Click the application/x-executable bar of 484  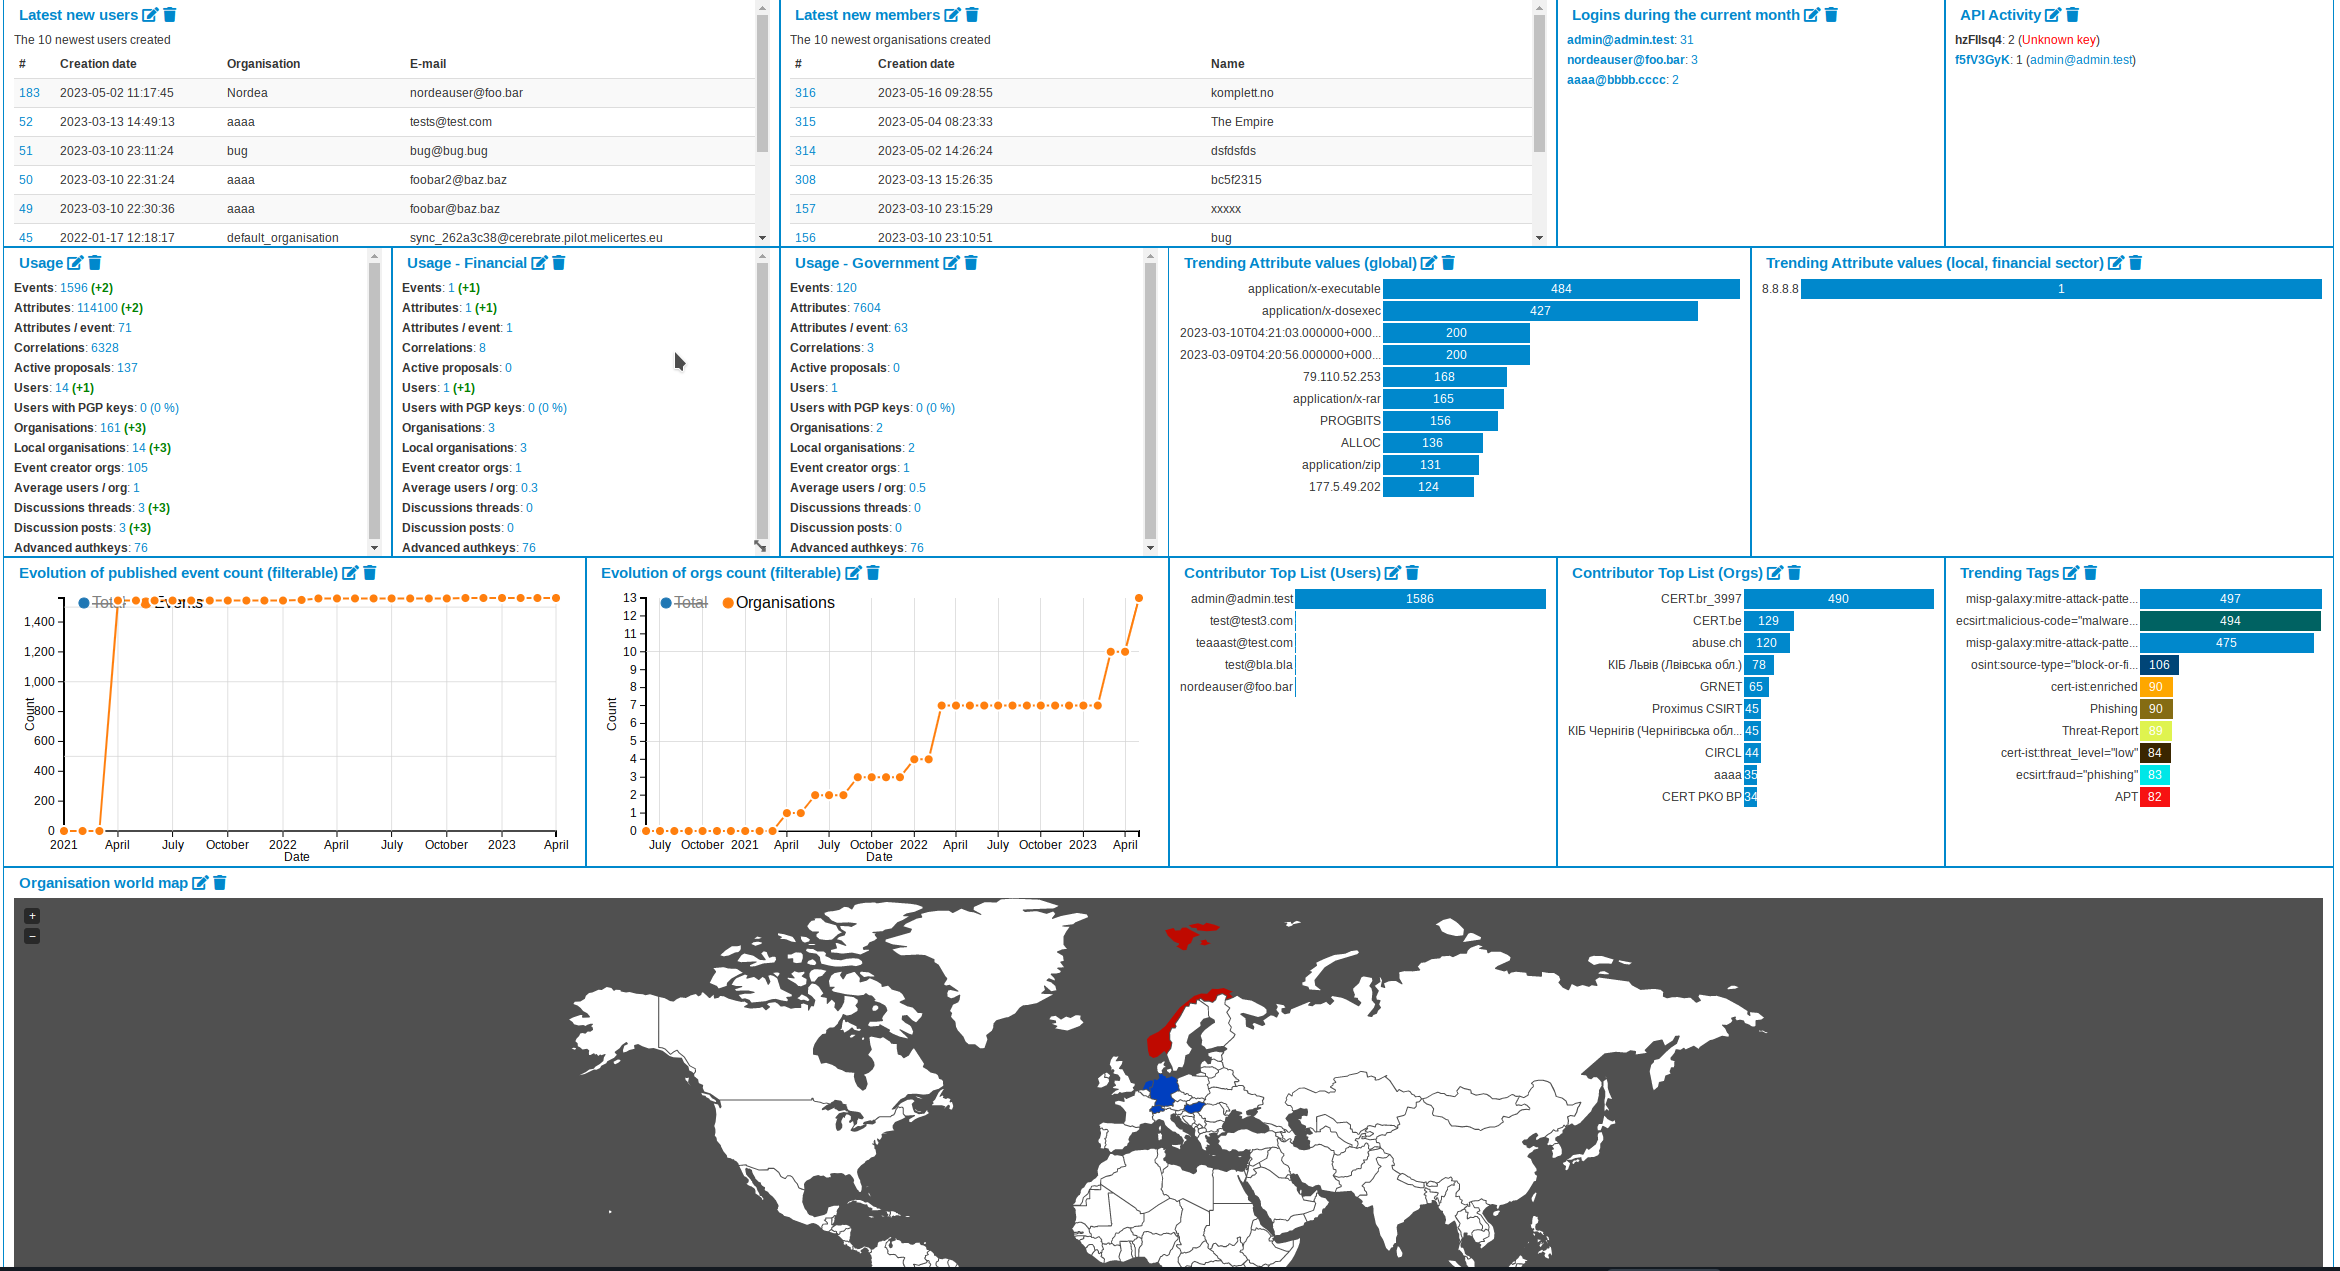coord(1561,289)
